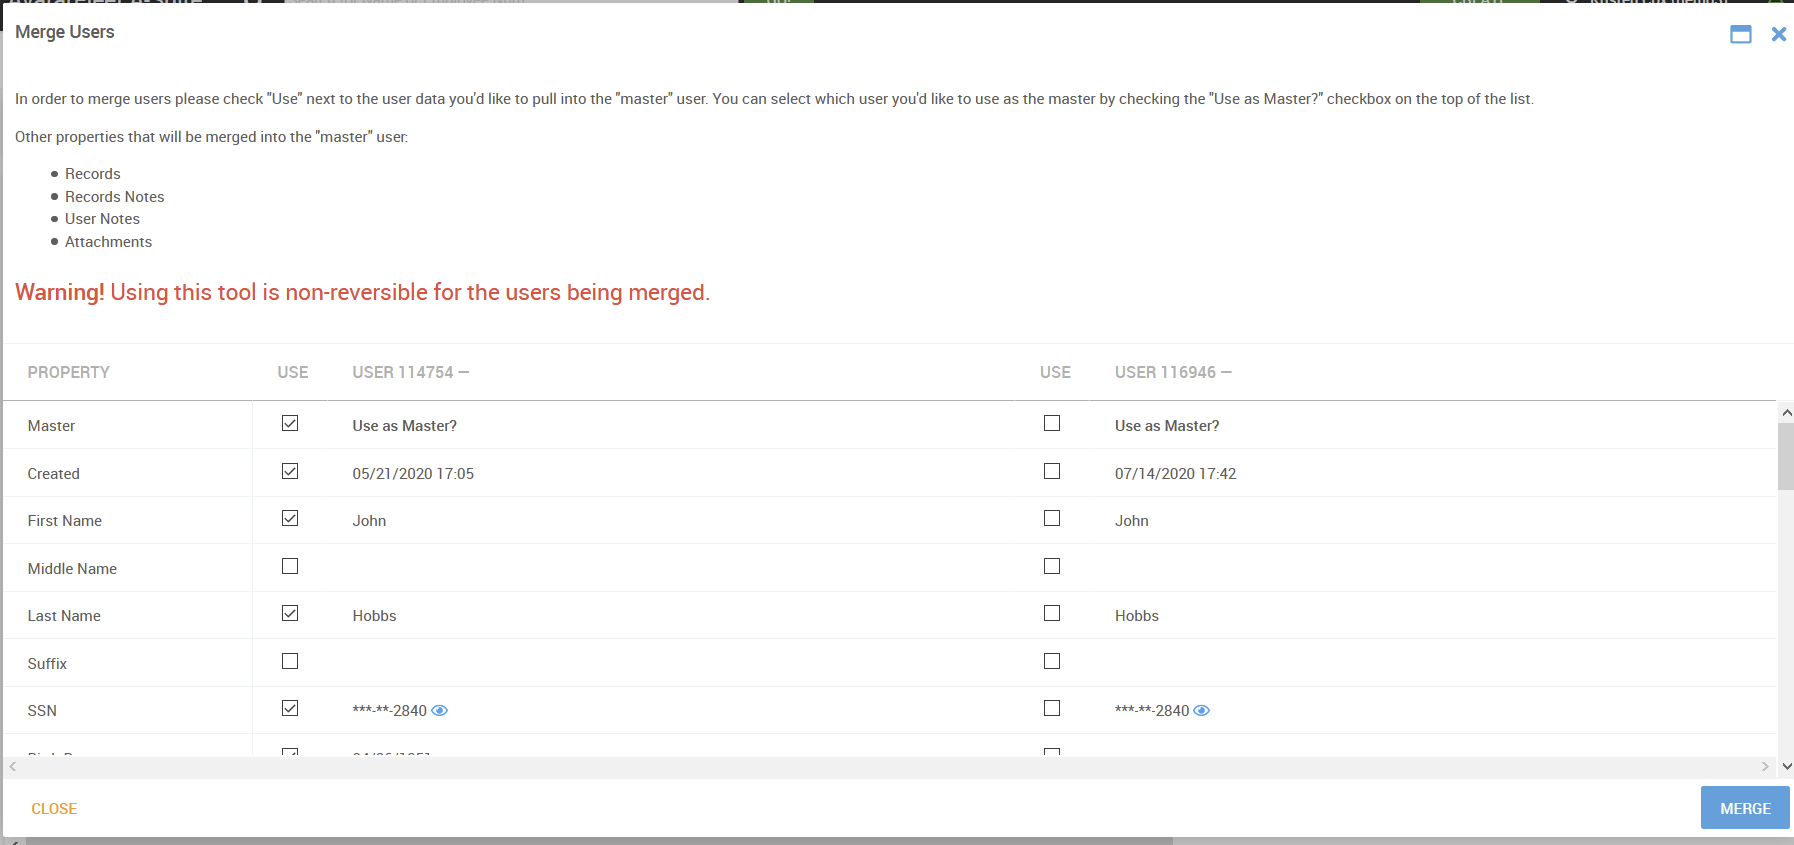Click the red Warning message text
Image resolution: width=1794 pixels, height=845 pixels.
[362, 292]
